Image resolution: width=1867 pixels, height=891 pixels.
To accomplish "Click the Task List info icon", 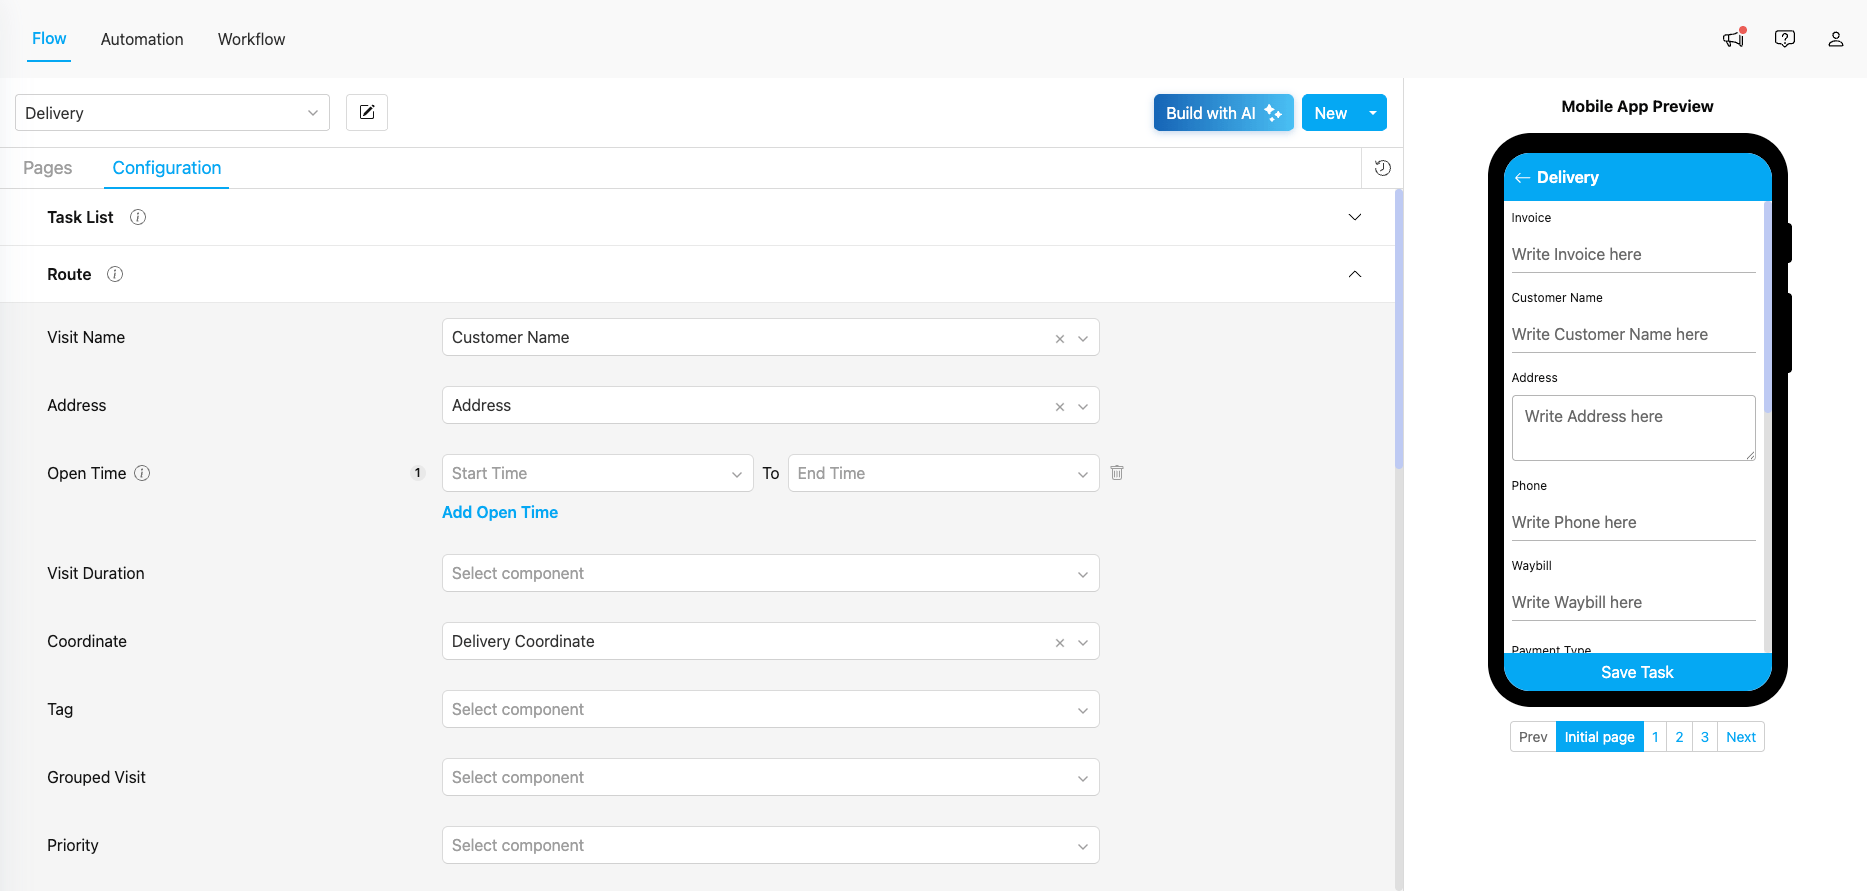I will (138, 217).
